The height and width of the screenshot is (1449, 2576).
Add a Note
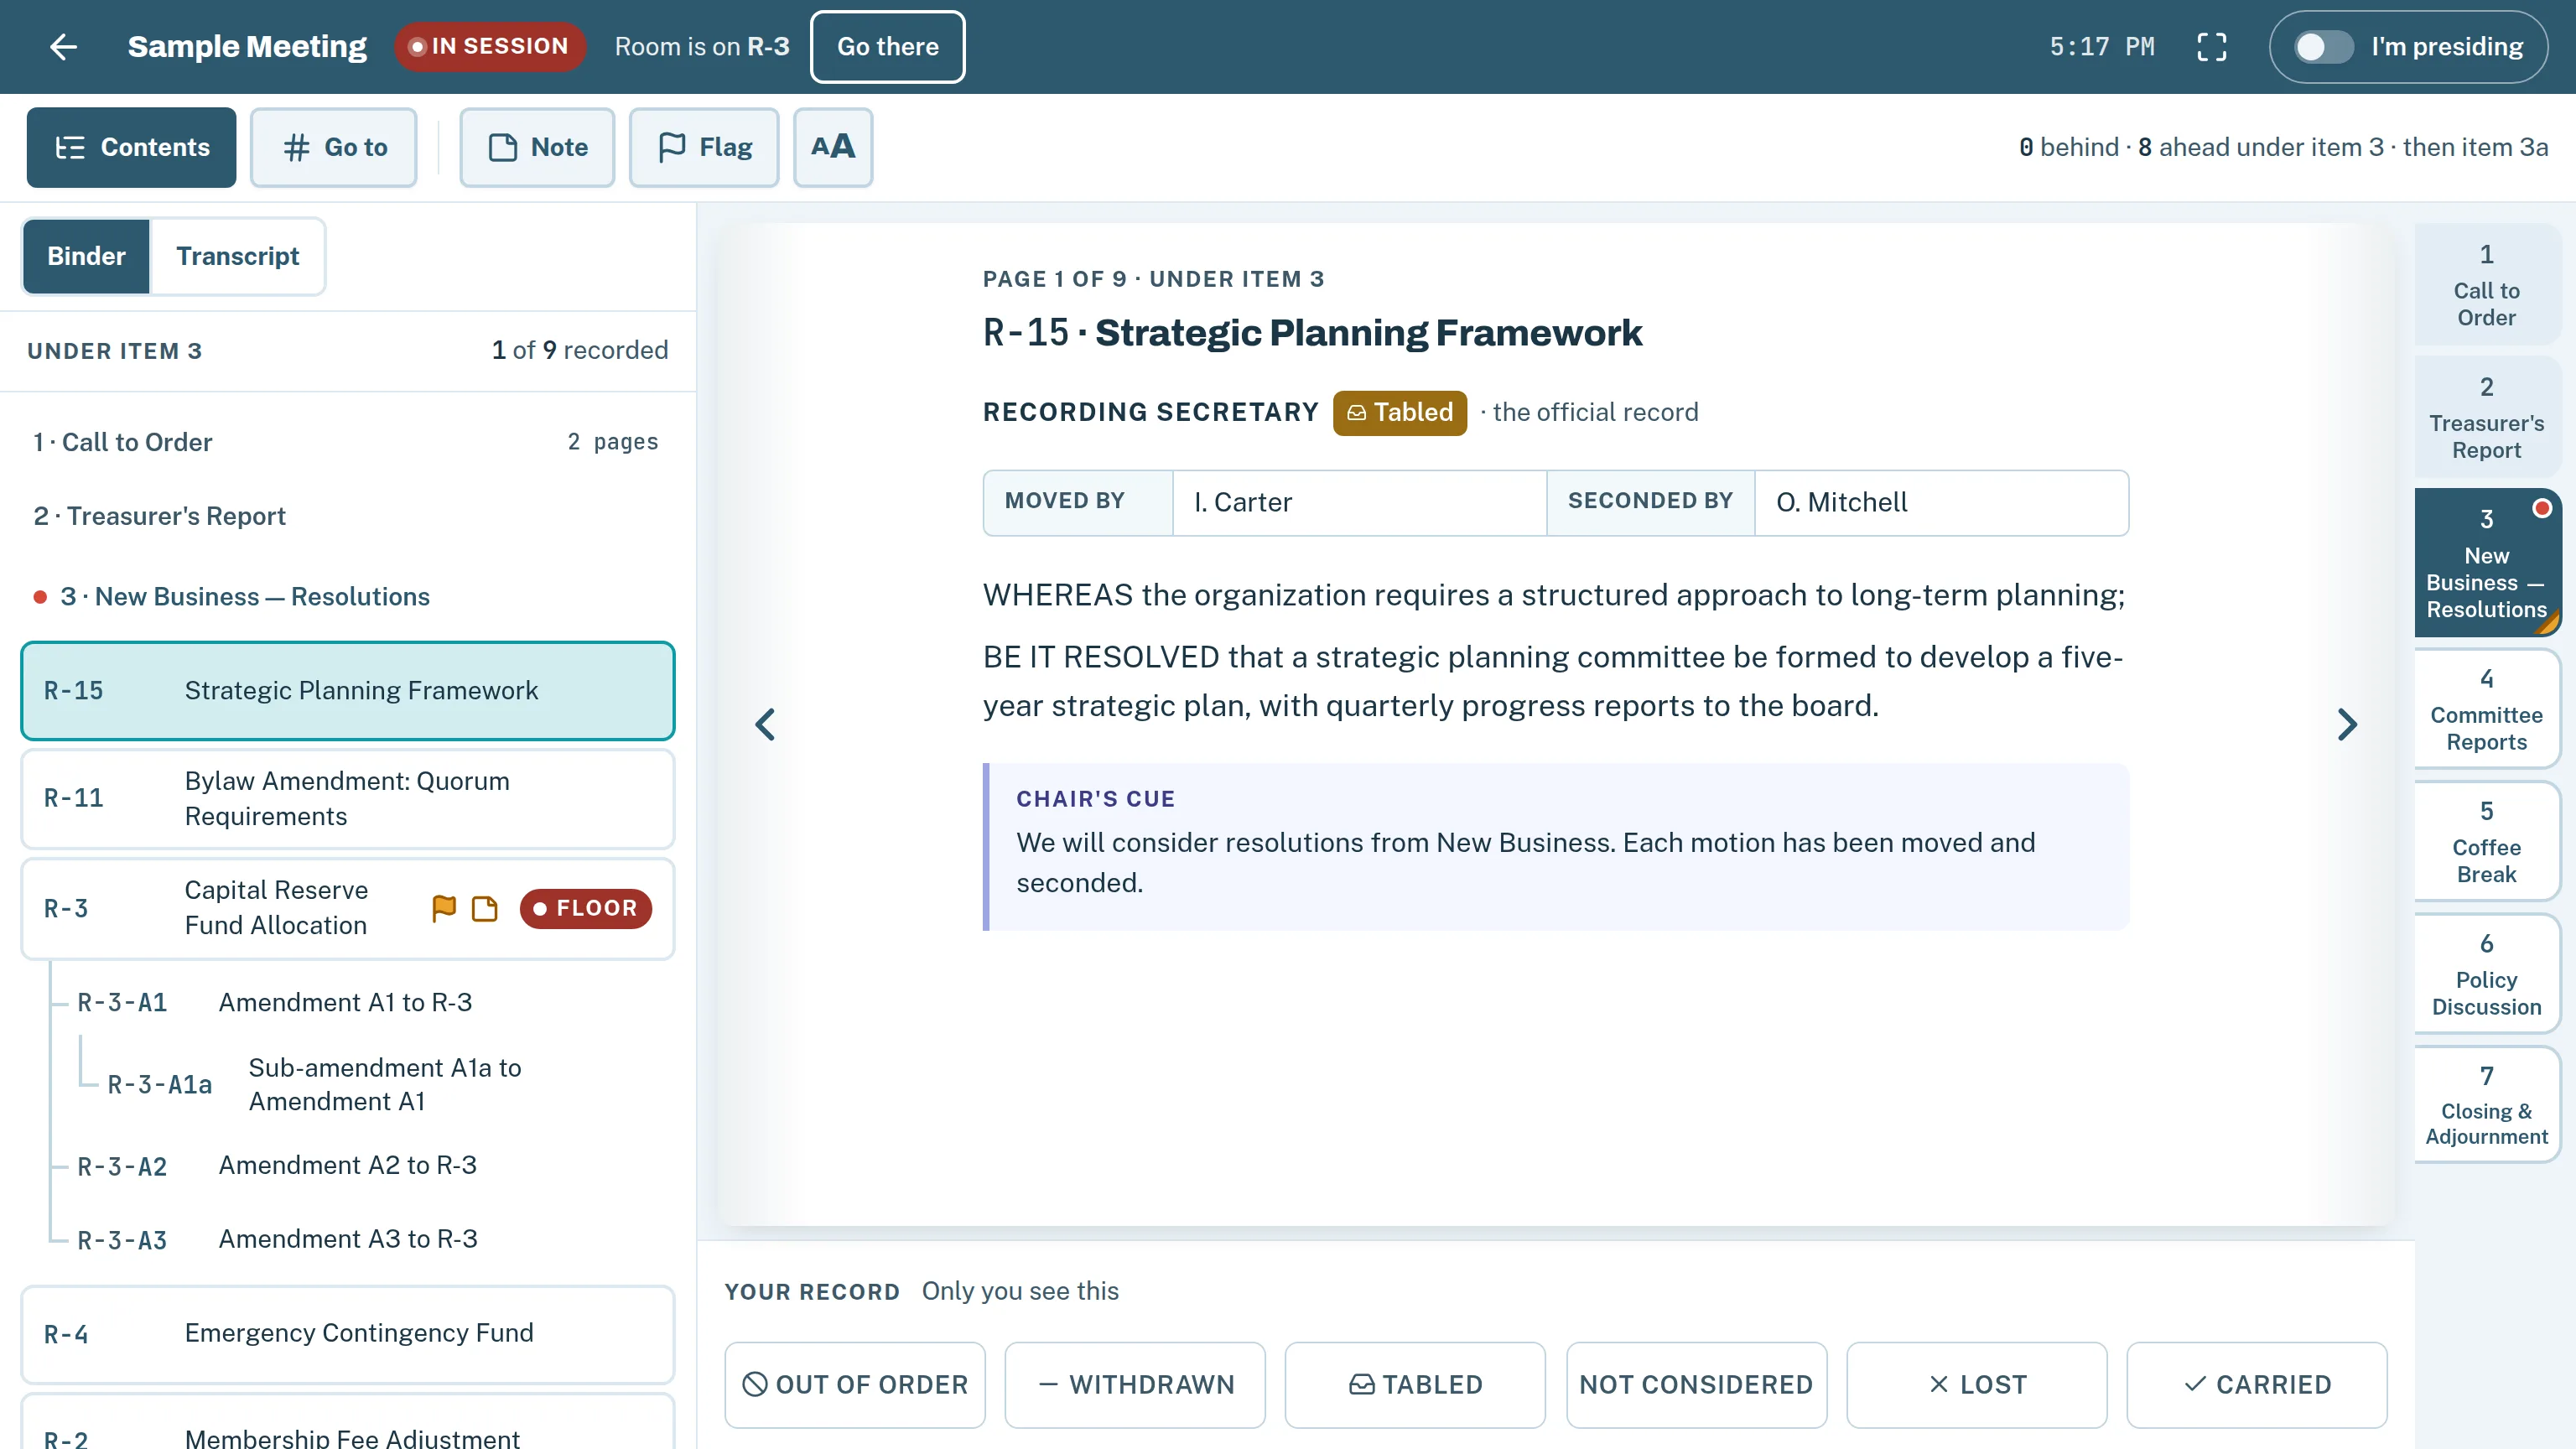click(537, 147)
